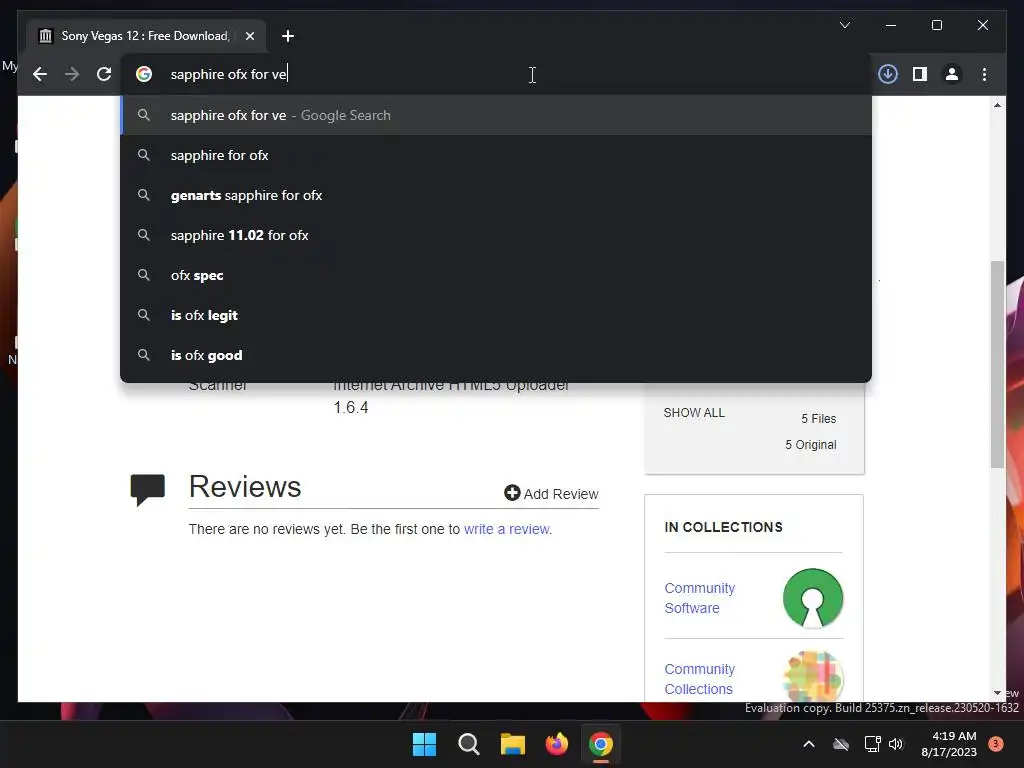This screenshot has width=1024, height=768.
Task: Click the Chrome taskbar icon
Action: point(601,744)
